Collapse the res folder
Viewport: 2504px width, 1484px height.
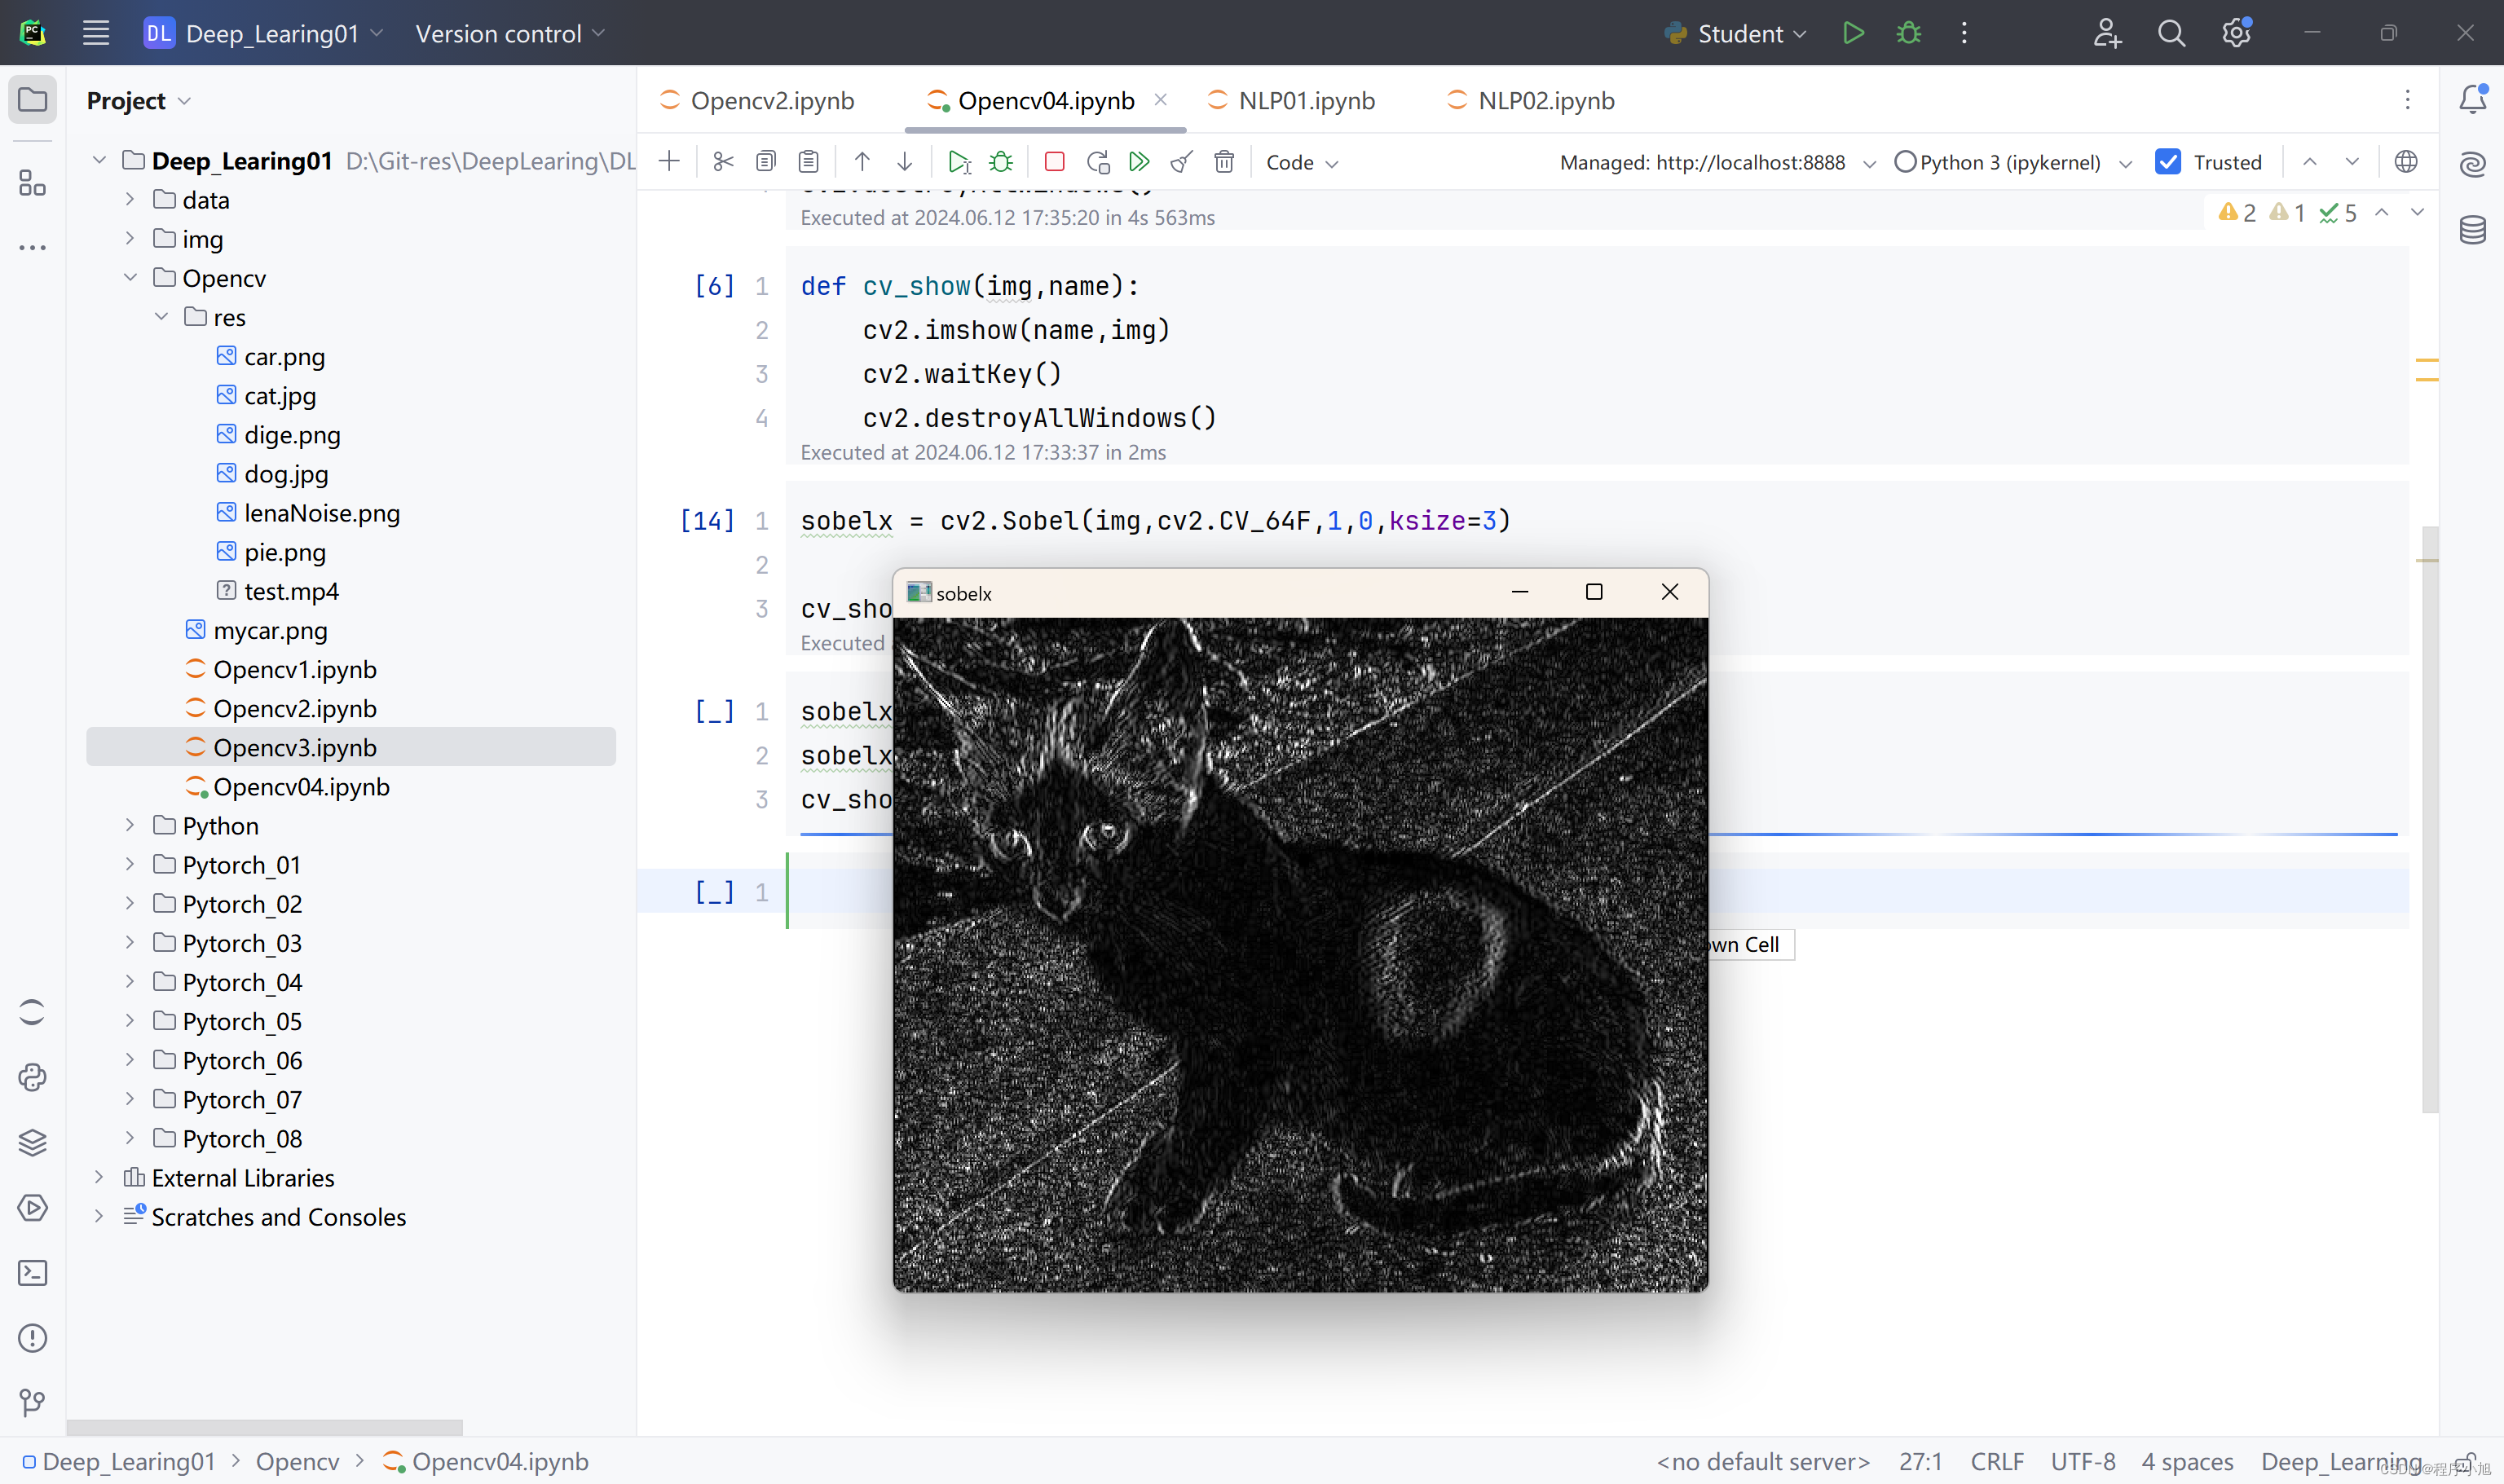(161, 316)
